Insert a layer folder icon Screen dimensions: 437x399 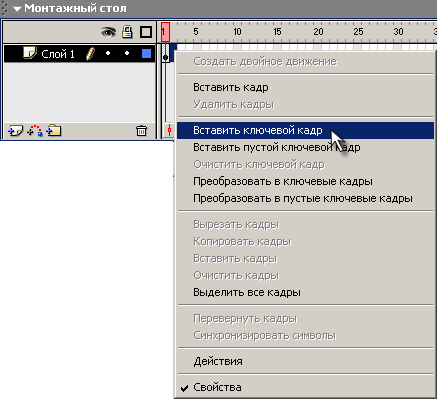tap(54, 130)
